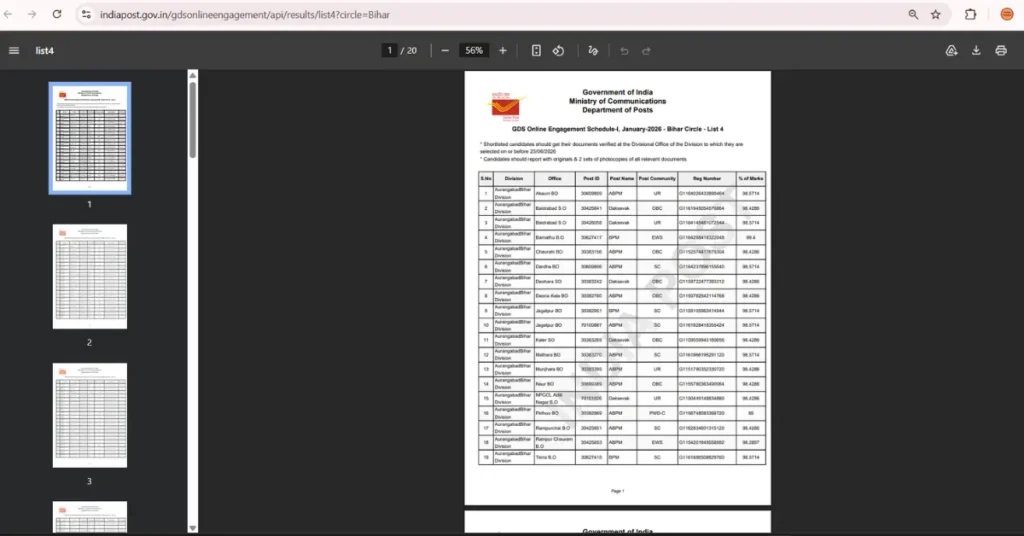Go back to the previous browser page

[8, 14]
